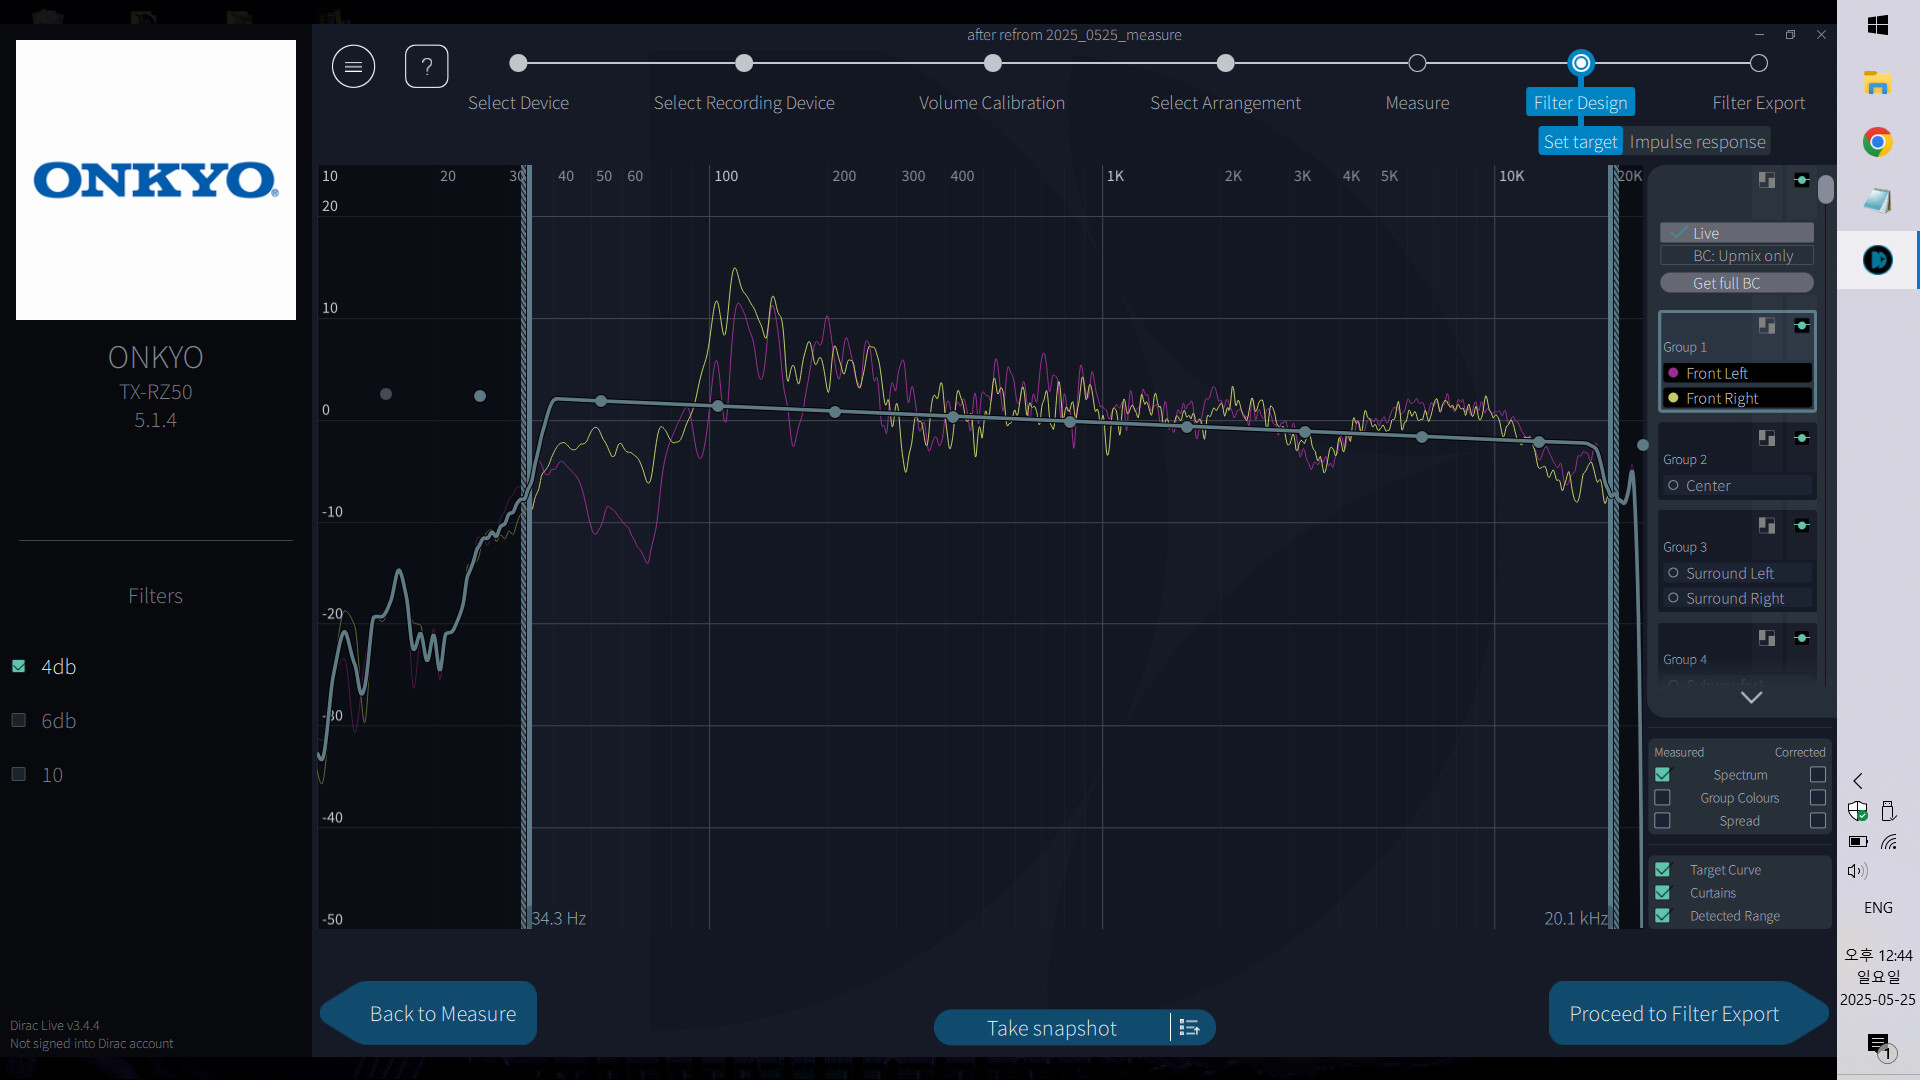Click Group 4 curve view squares icon

click(x=1767, y=638)
